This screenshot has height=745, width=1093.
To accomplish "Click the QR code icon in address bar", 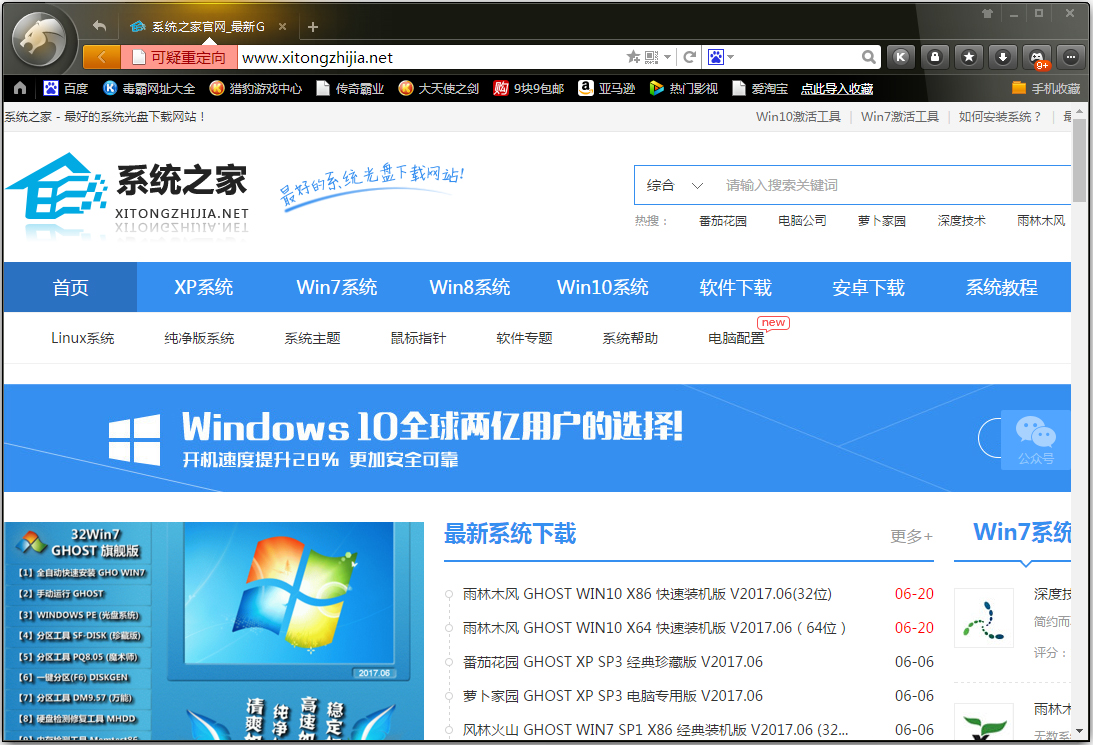I will tap(652, 58).
